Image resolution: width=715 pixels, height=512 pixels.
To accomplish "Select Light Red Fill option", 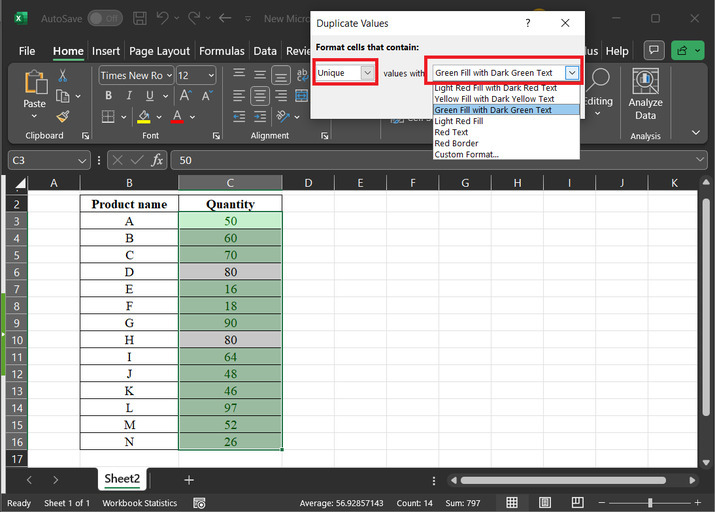I will 458,121.
